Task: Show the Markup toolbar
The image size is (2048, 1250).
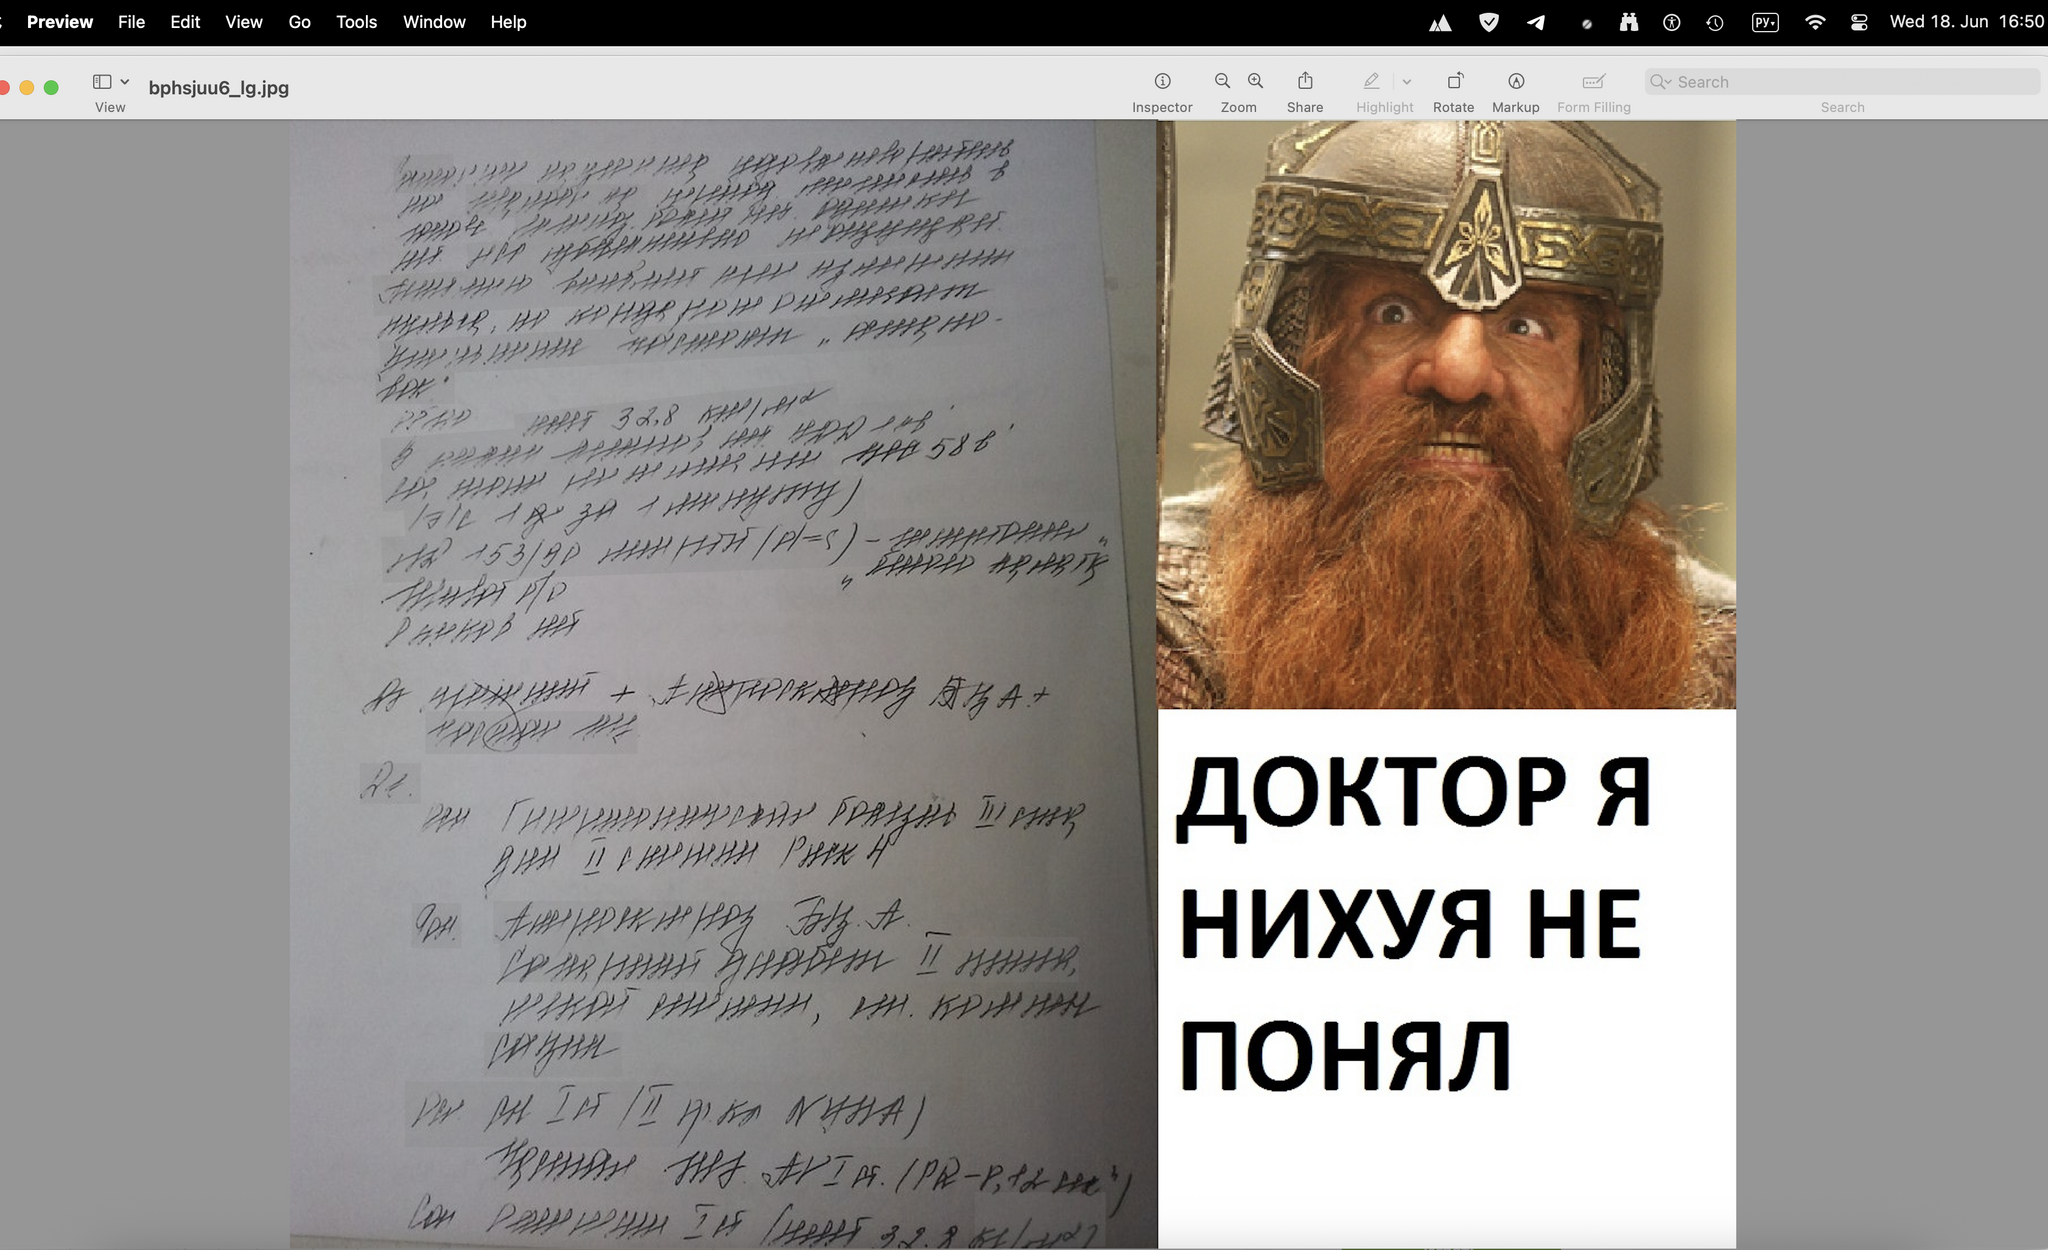Action: coord(1515,82)
